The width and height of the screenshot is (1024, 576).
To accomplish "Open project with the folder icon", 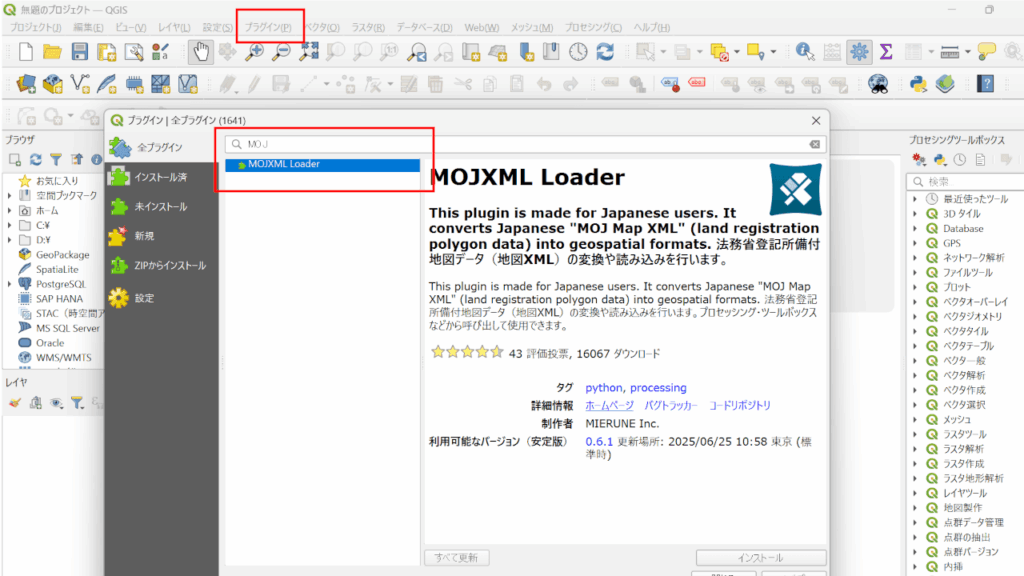I will [52, 52].
